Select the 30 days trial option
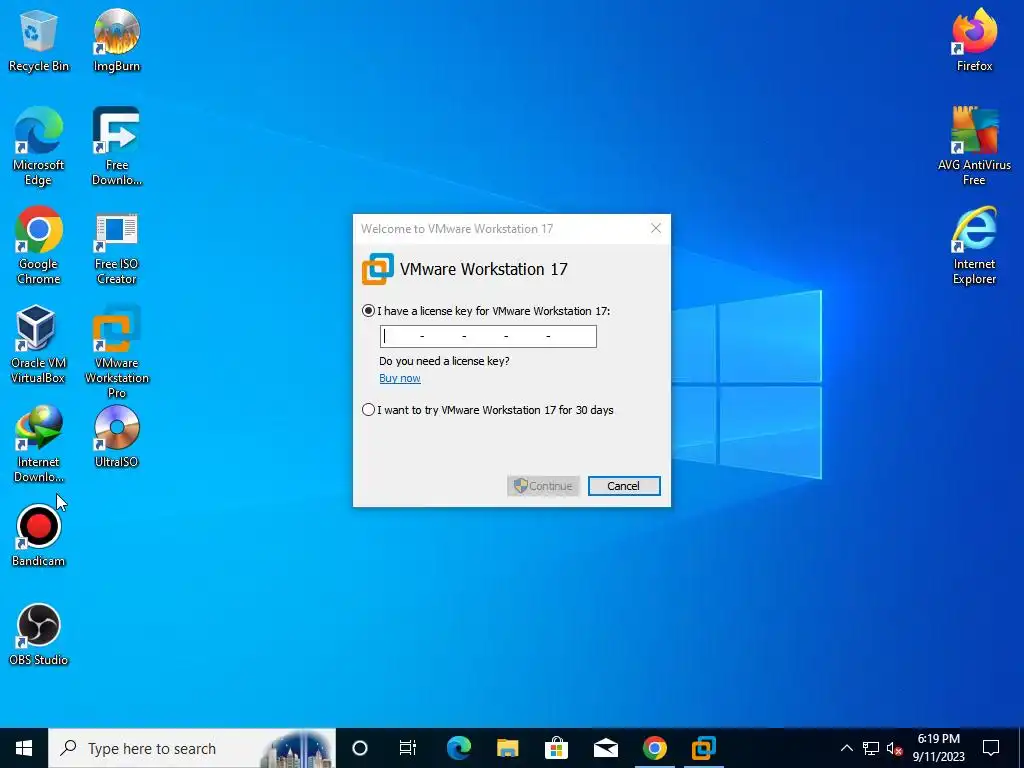Screen dimensions: 1024x768 point(368,410)
